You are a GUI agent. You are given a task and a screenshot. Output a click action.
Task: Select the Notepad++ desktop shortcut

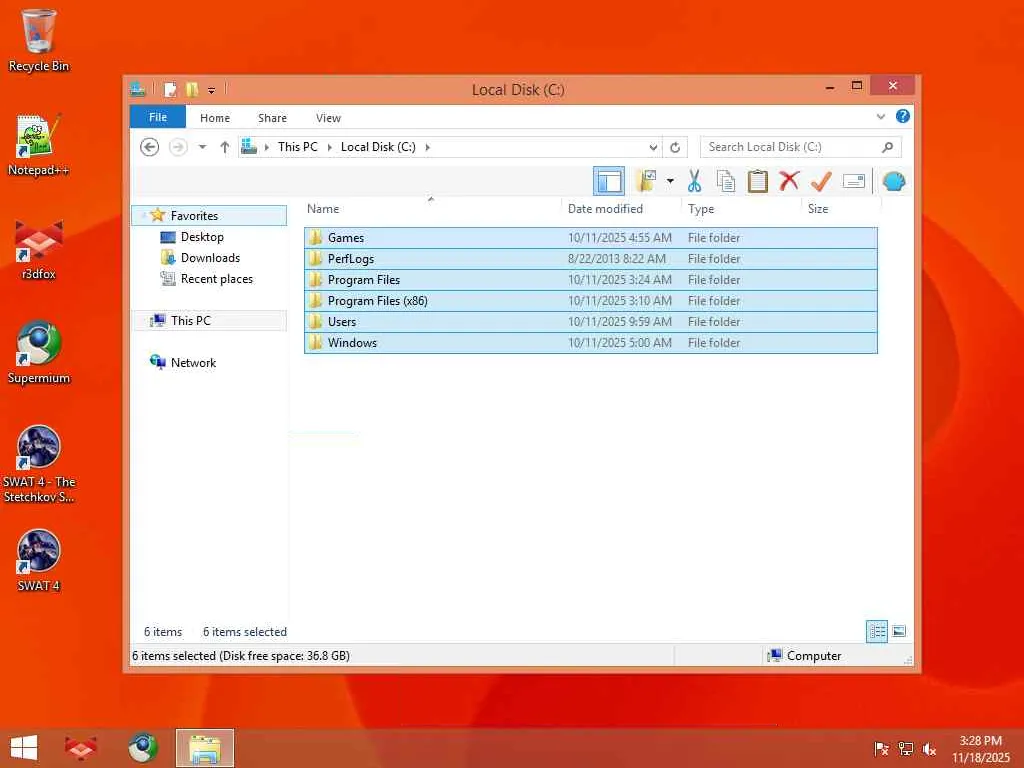(39, 145)
